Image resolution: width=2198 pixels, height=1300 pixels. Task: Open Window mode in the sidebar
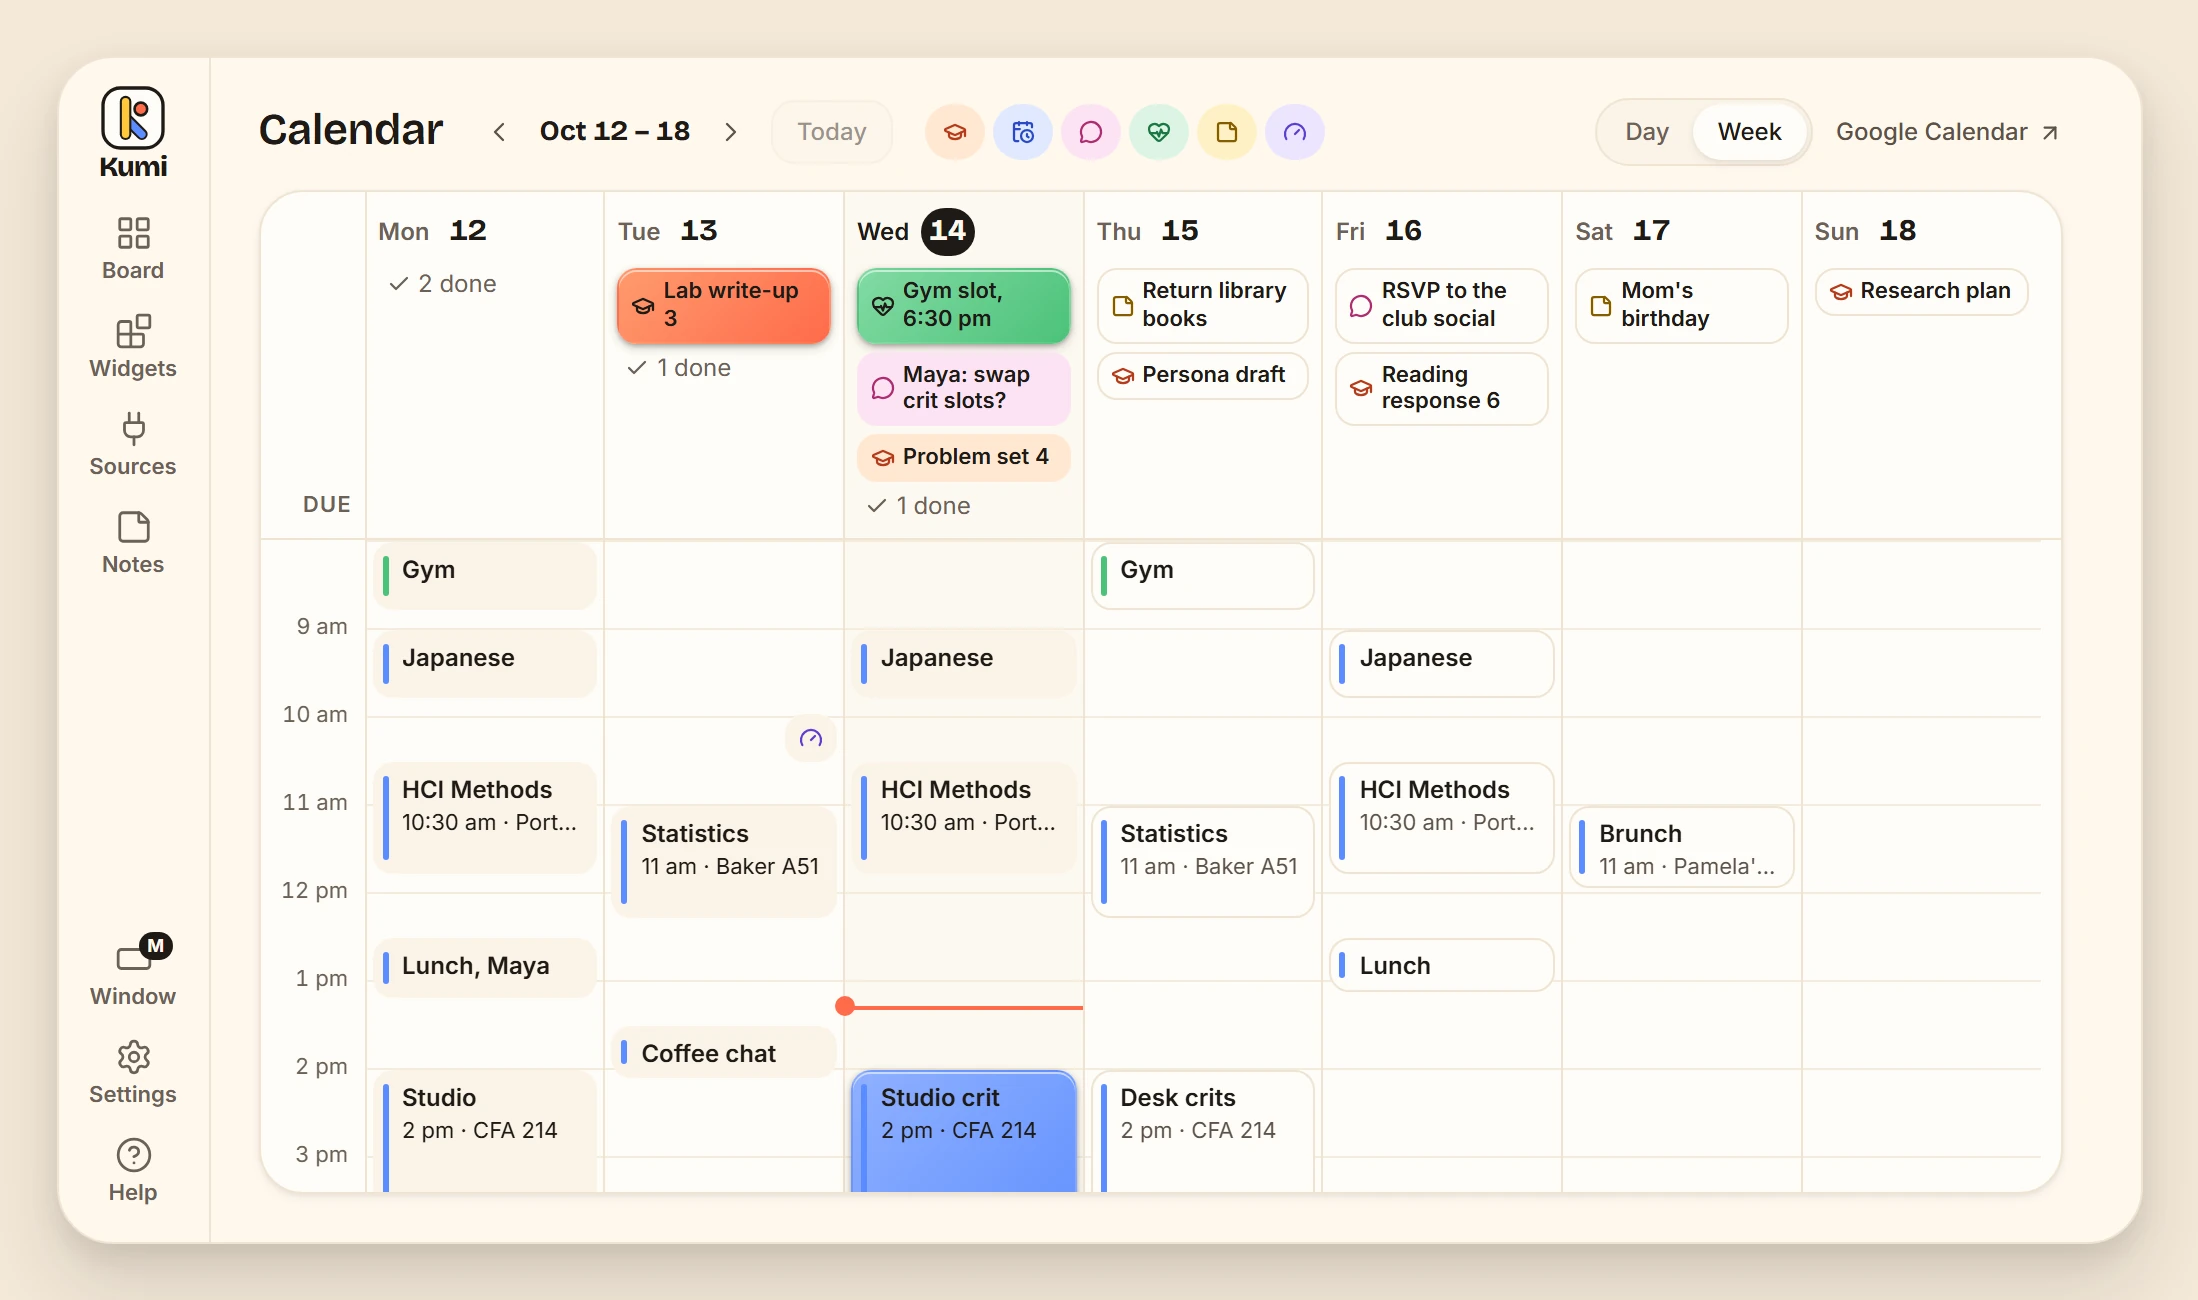coord(133,972)
